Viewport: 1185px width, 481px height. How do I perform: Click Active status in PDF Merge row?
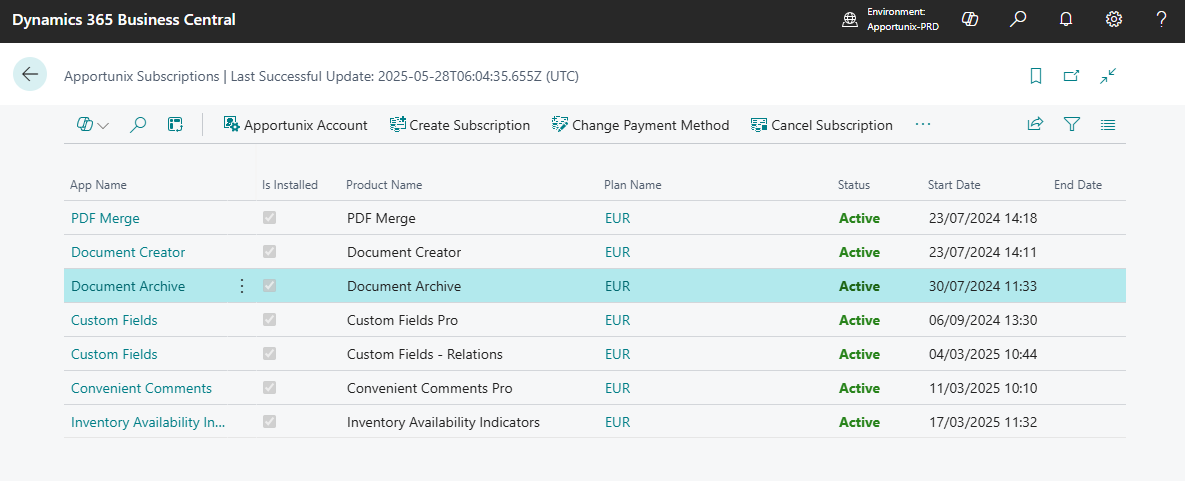pyautogui.click(x=859, y=218)
